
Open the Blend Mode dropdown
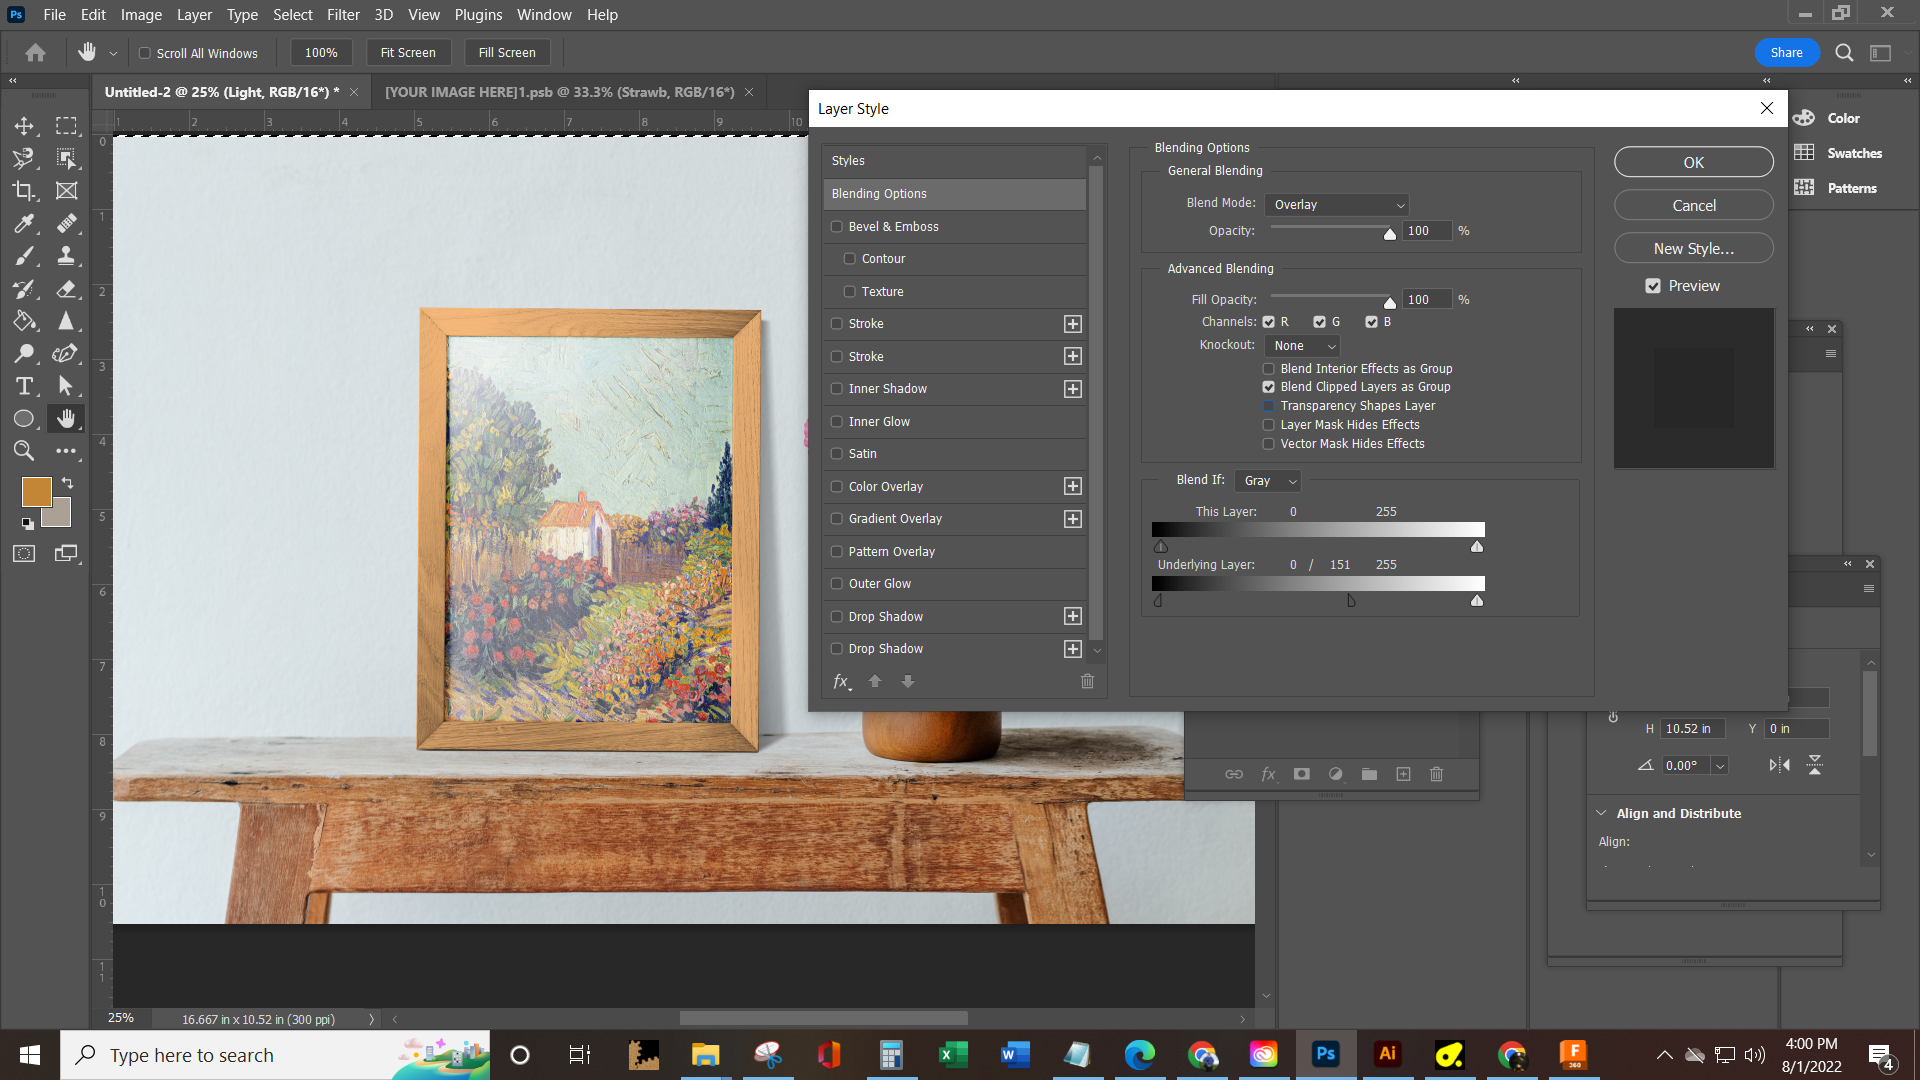pos(1337,204)
